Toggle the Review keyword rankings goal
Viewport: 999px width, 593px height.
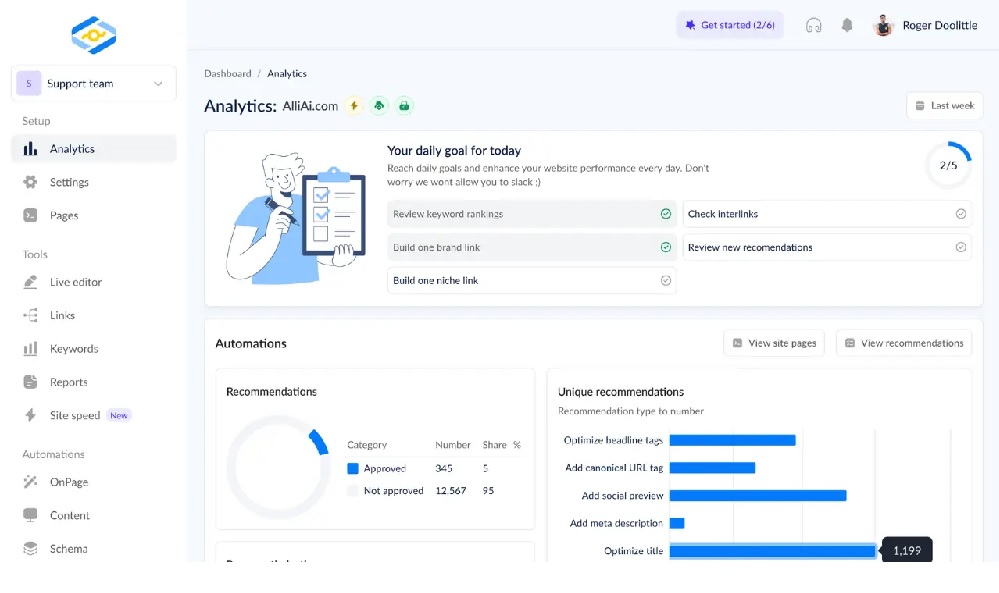(665, 214)
